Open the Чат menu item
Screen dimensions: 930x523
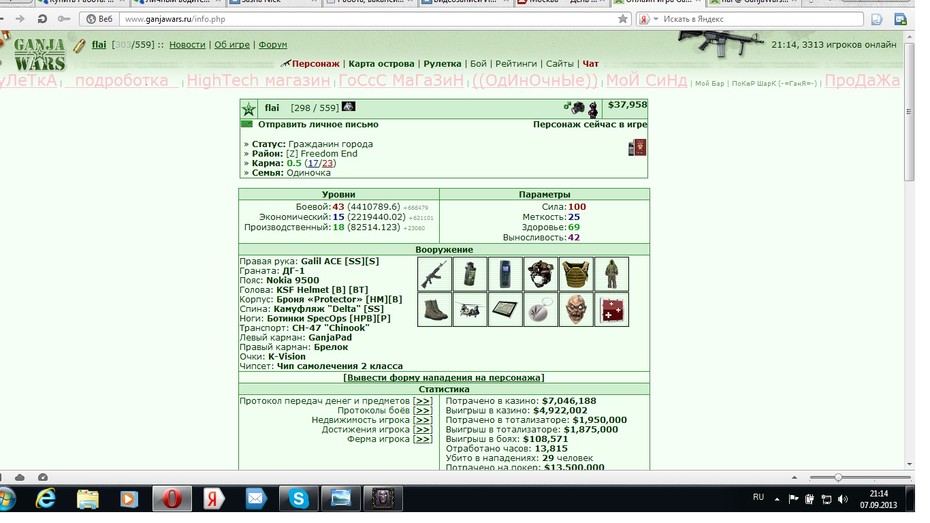point(591,63)
